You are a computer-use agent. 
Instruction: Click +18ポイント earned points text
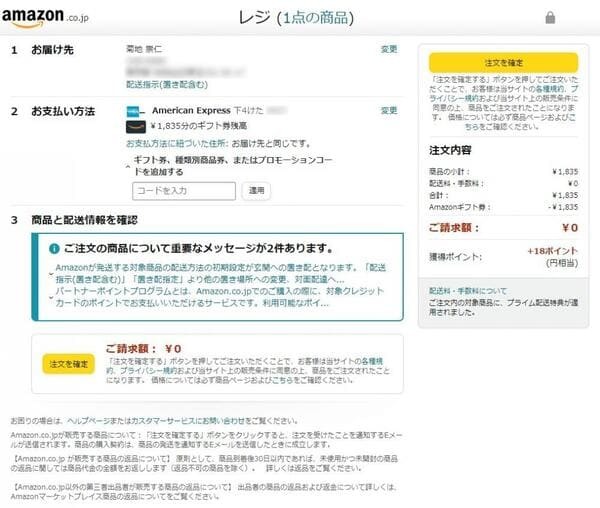(x=552, y=251)
